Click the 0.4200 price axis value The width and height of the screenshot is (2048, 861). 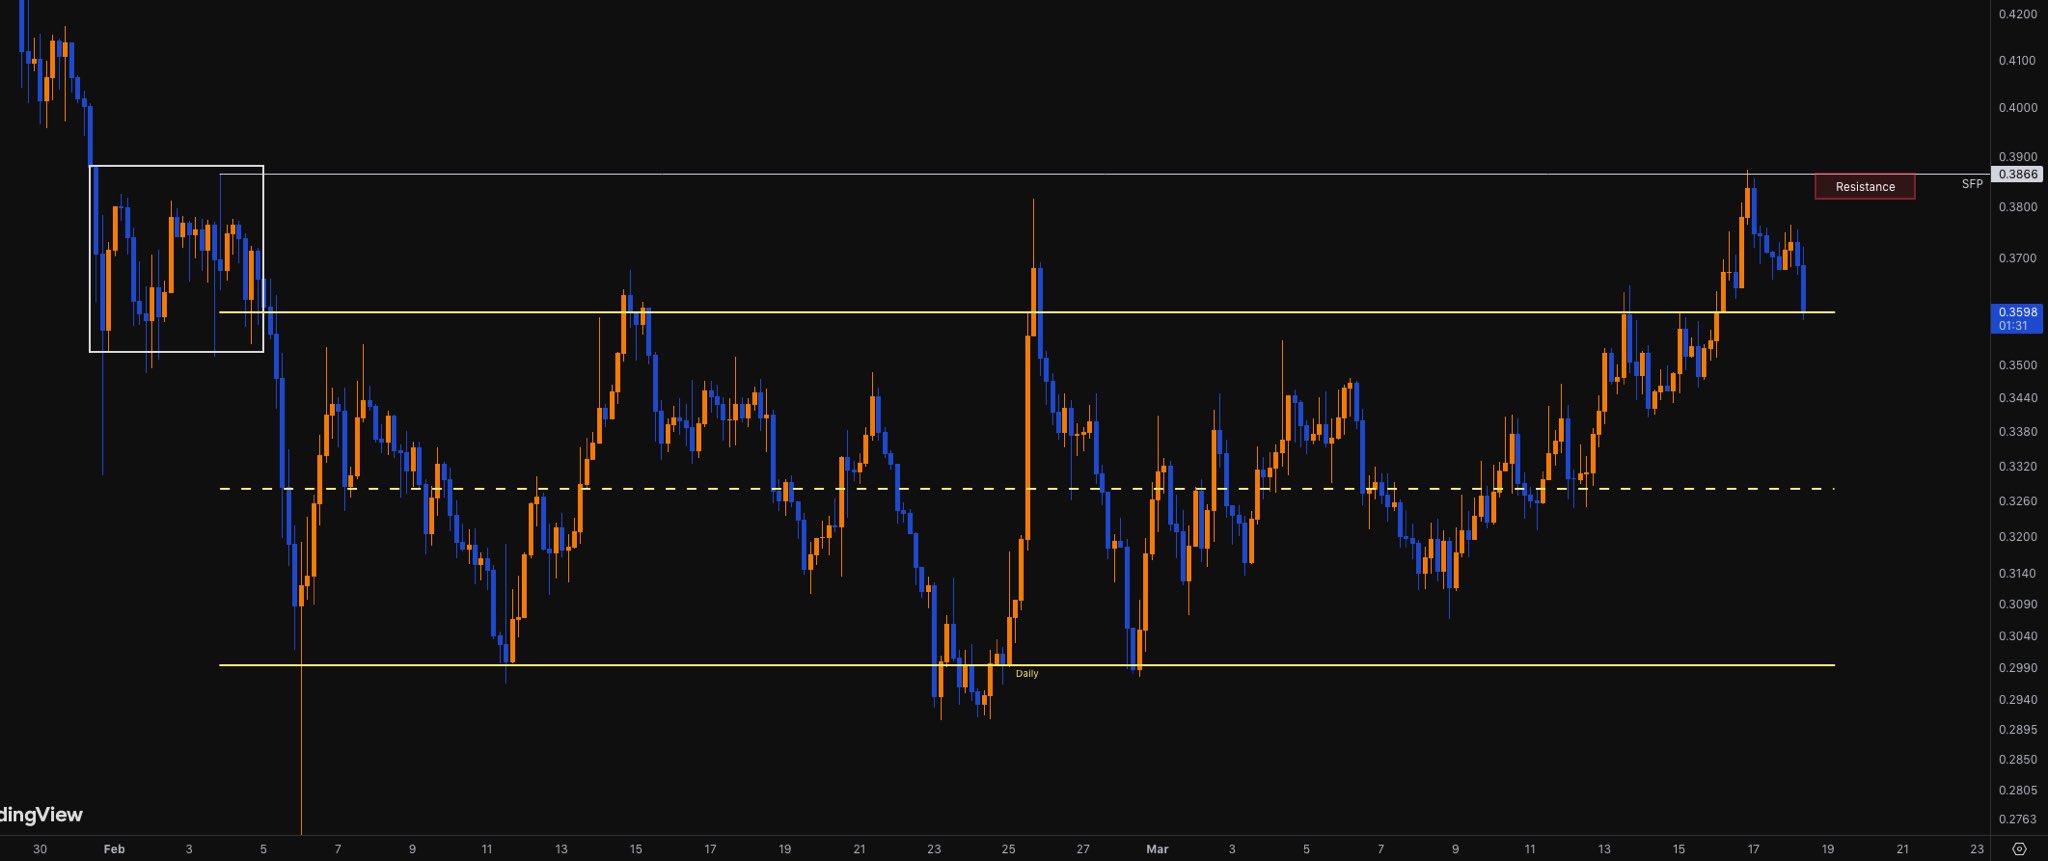coord(2017,14)
